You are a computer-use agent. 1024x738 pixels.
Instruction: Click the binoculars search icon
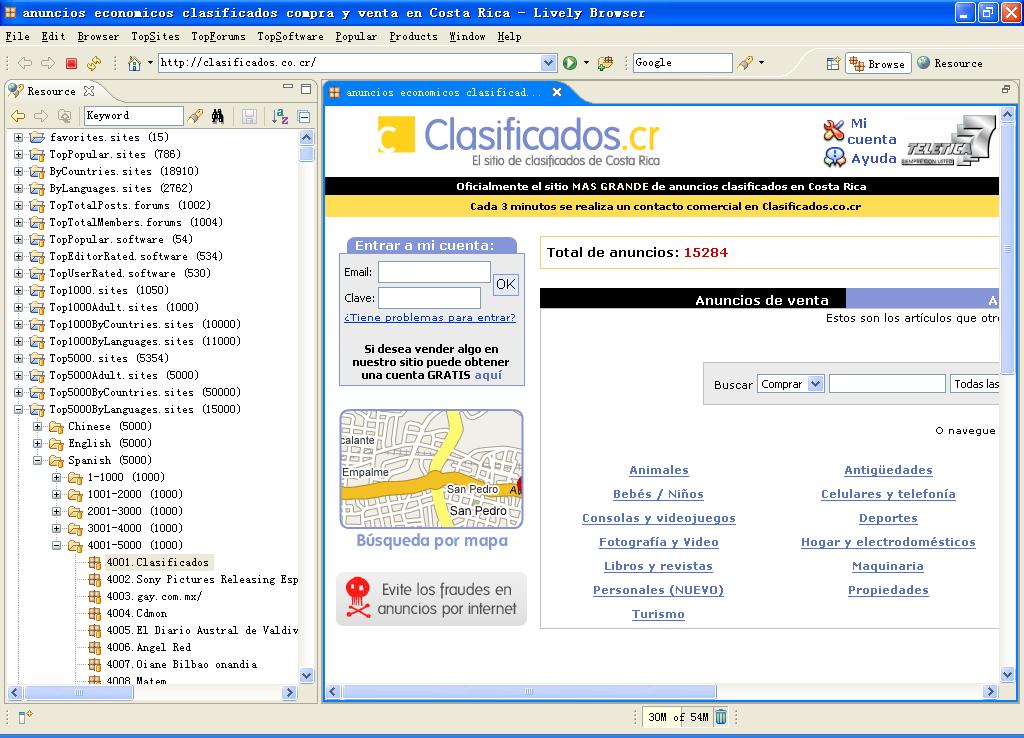pos(217,116)
